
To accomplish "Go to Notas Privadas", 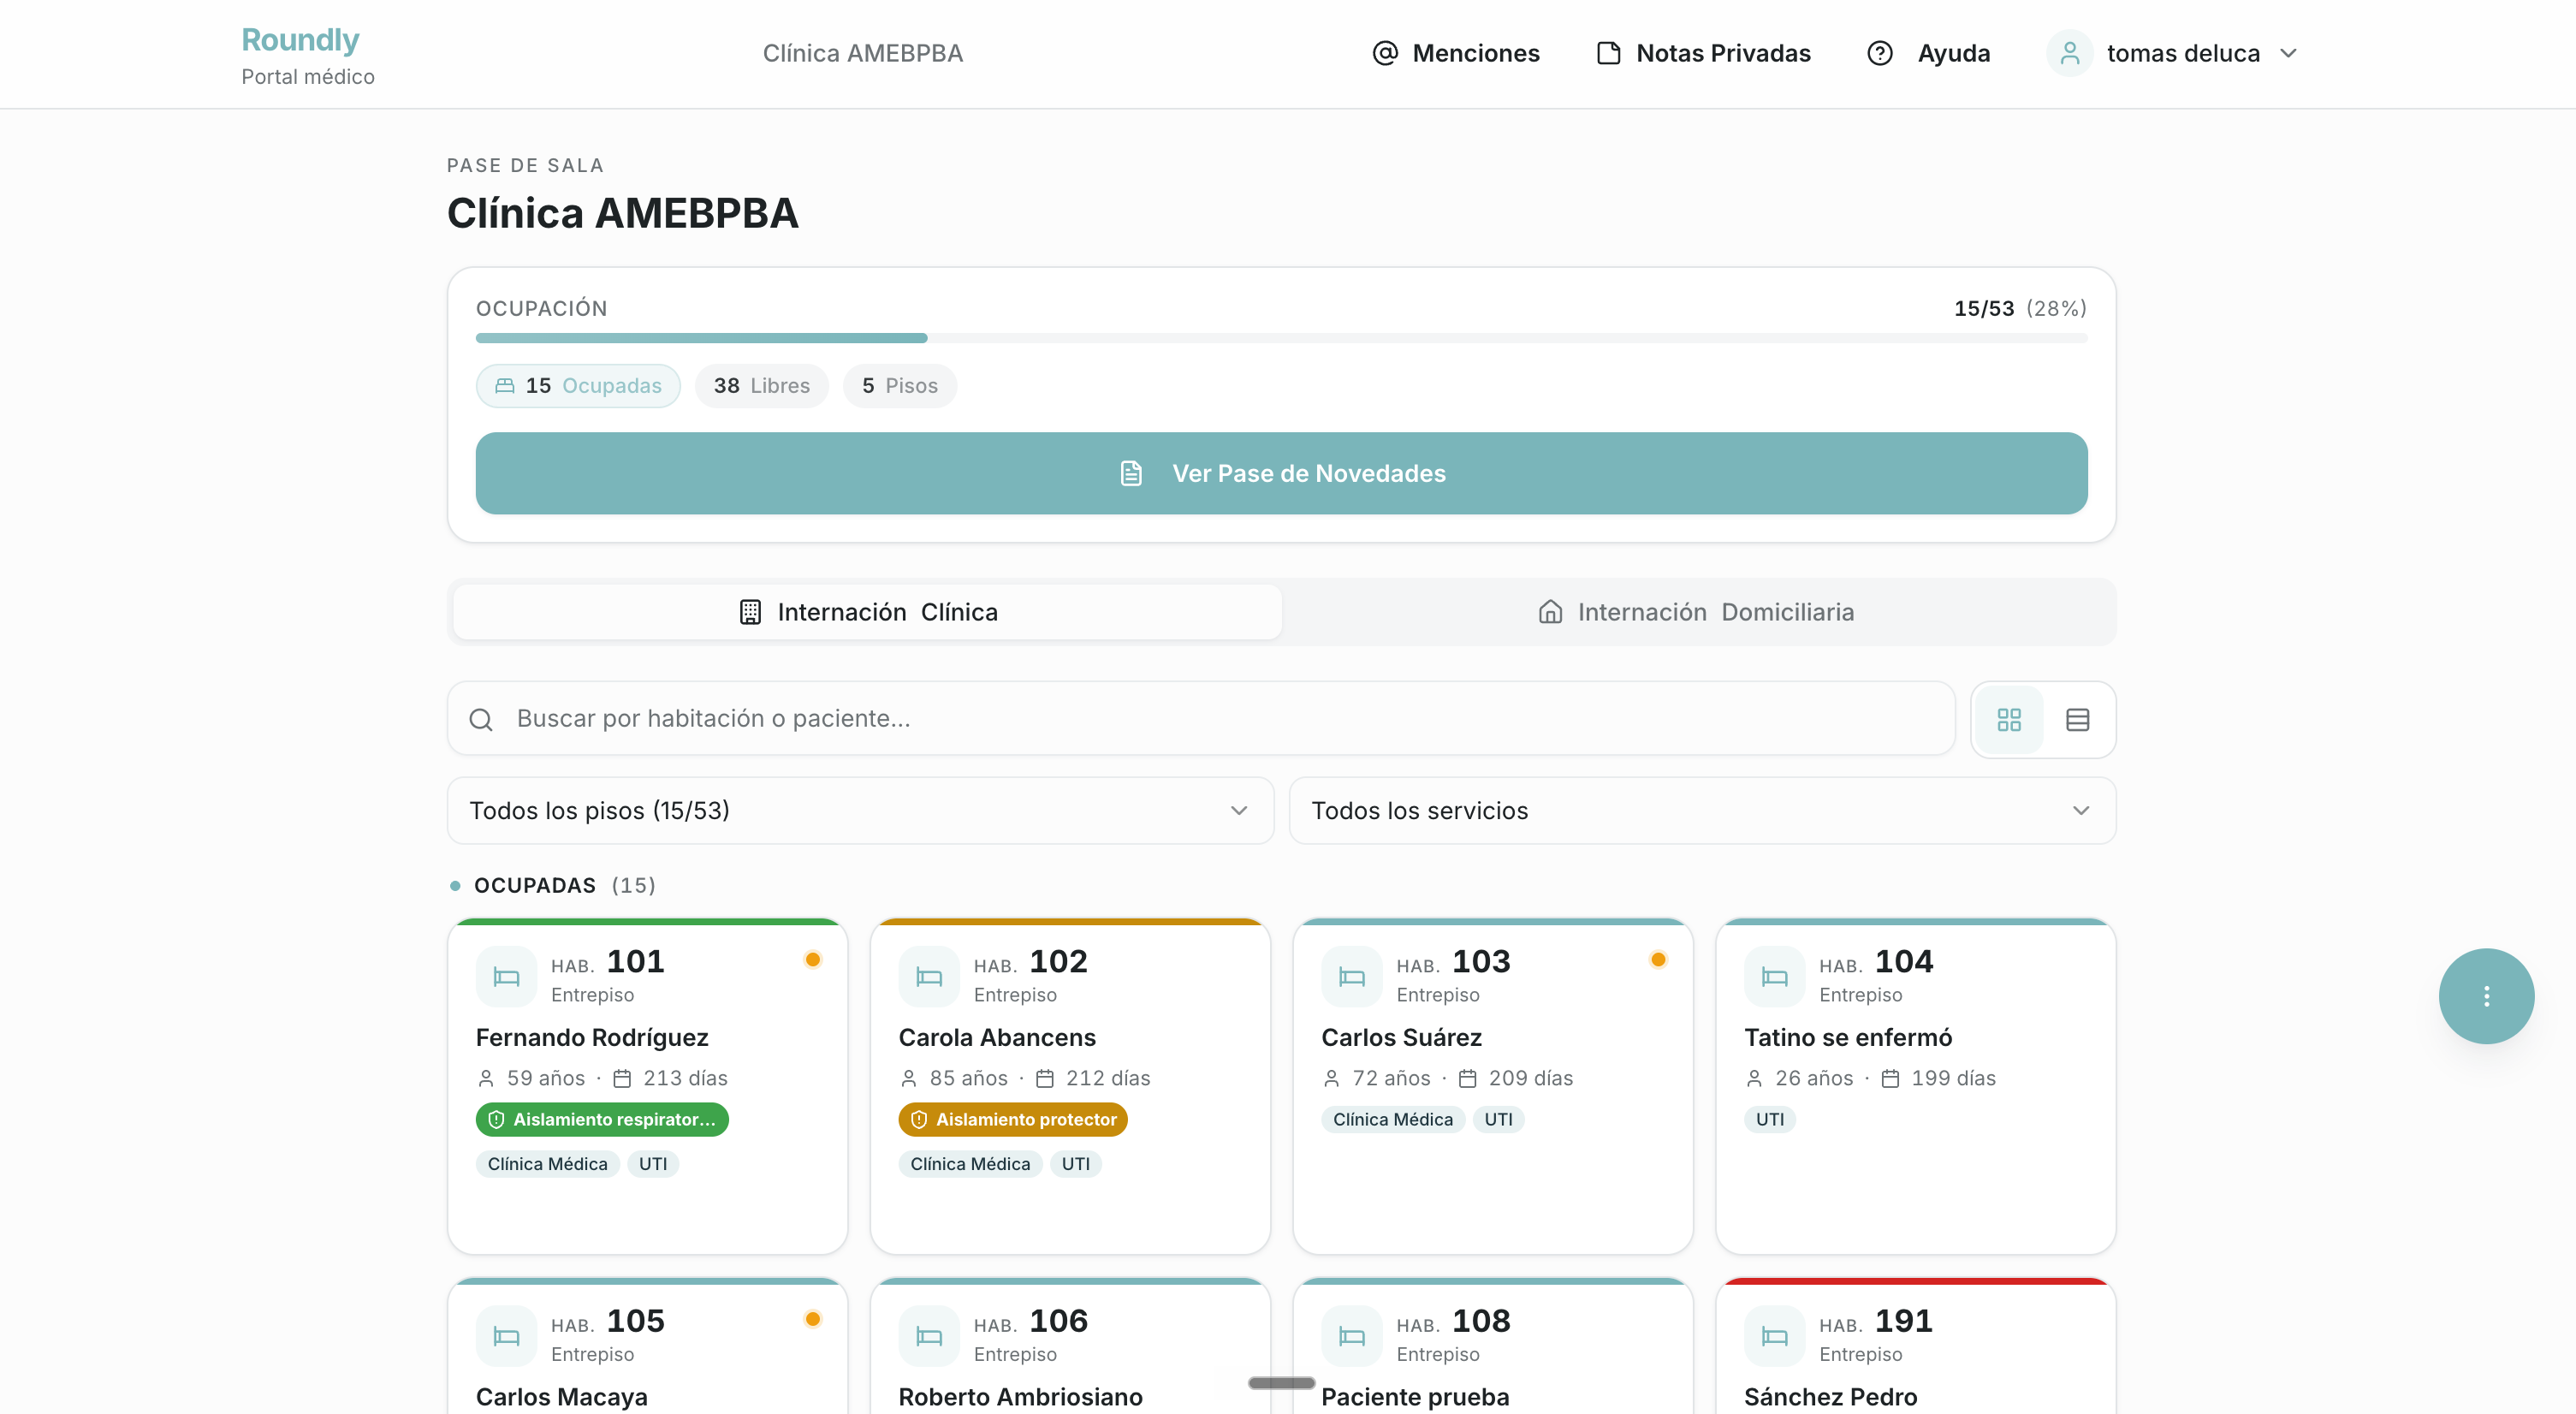I will pos(1704,53).
